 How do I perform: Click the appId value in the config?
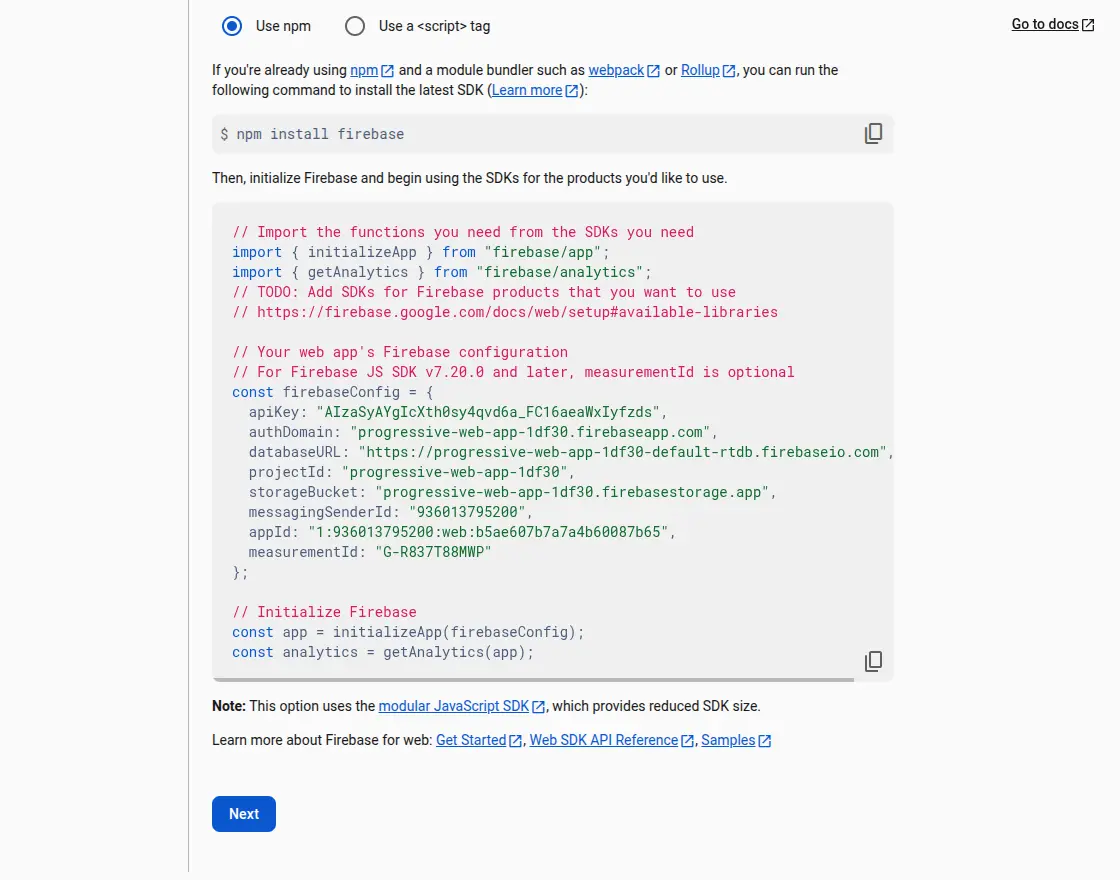click(488, 532)
